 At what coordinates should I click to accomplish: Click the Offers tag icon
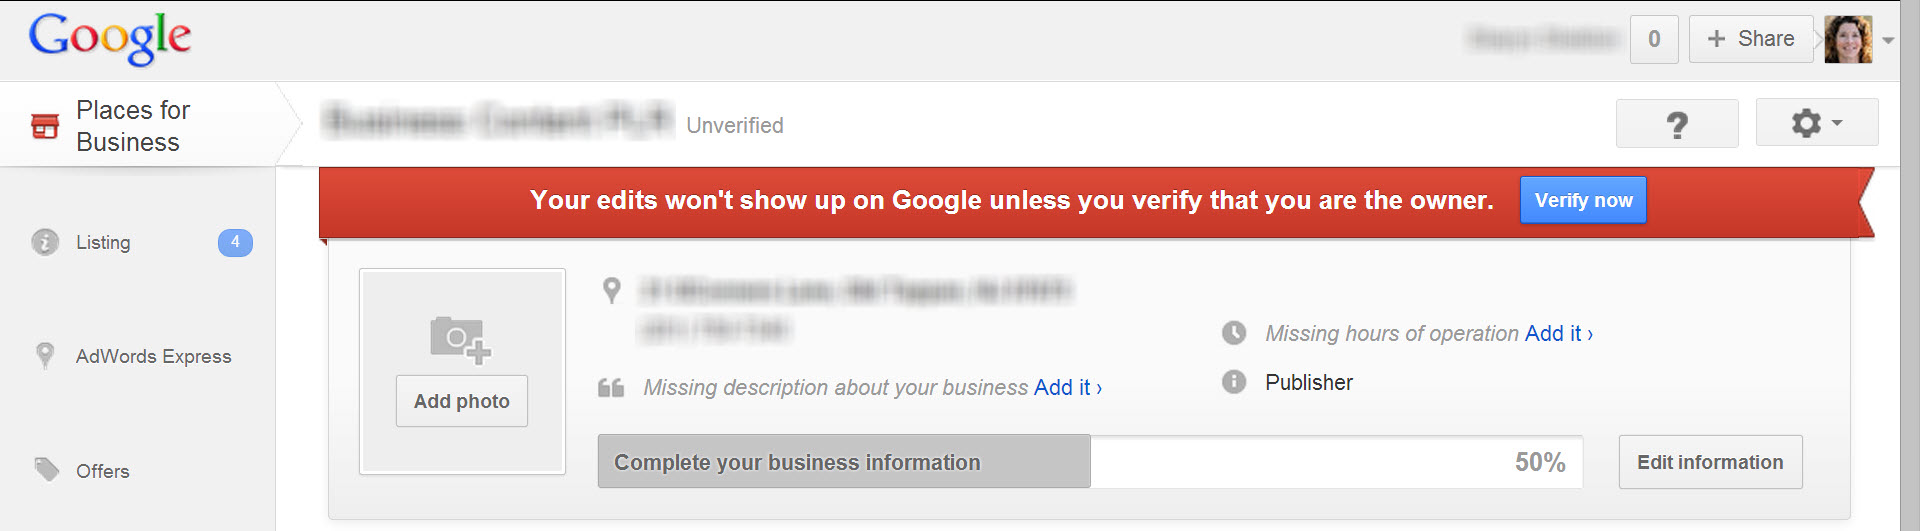tap(47, 469)
